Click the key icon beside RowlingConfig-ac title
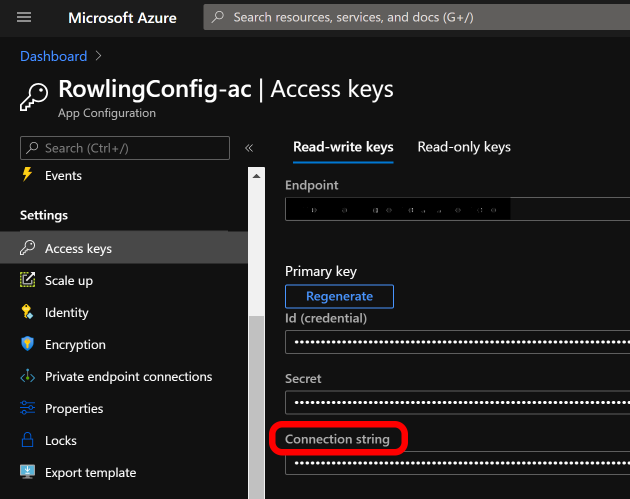630x499 pixels. pyautogui.click(x=34, y=97)
